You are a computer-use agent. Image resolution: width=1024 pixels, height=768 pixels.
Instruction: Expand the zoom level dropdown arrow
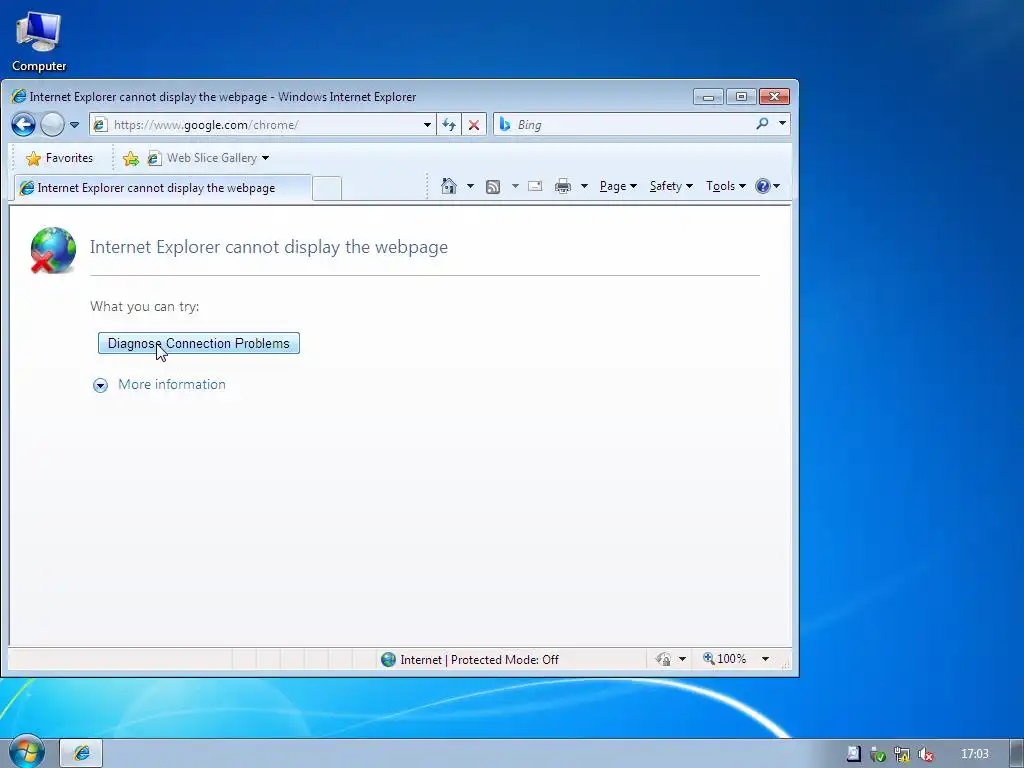[765, 659]
